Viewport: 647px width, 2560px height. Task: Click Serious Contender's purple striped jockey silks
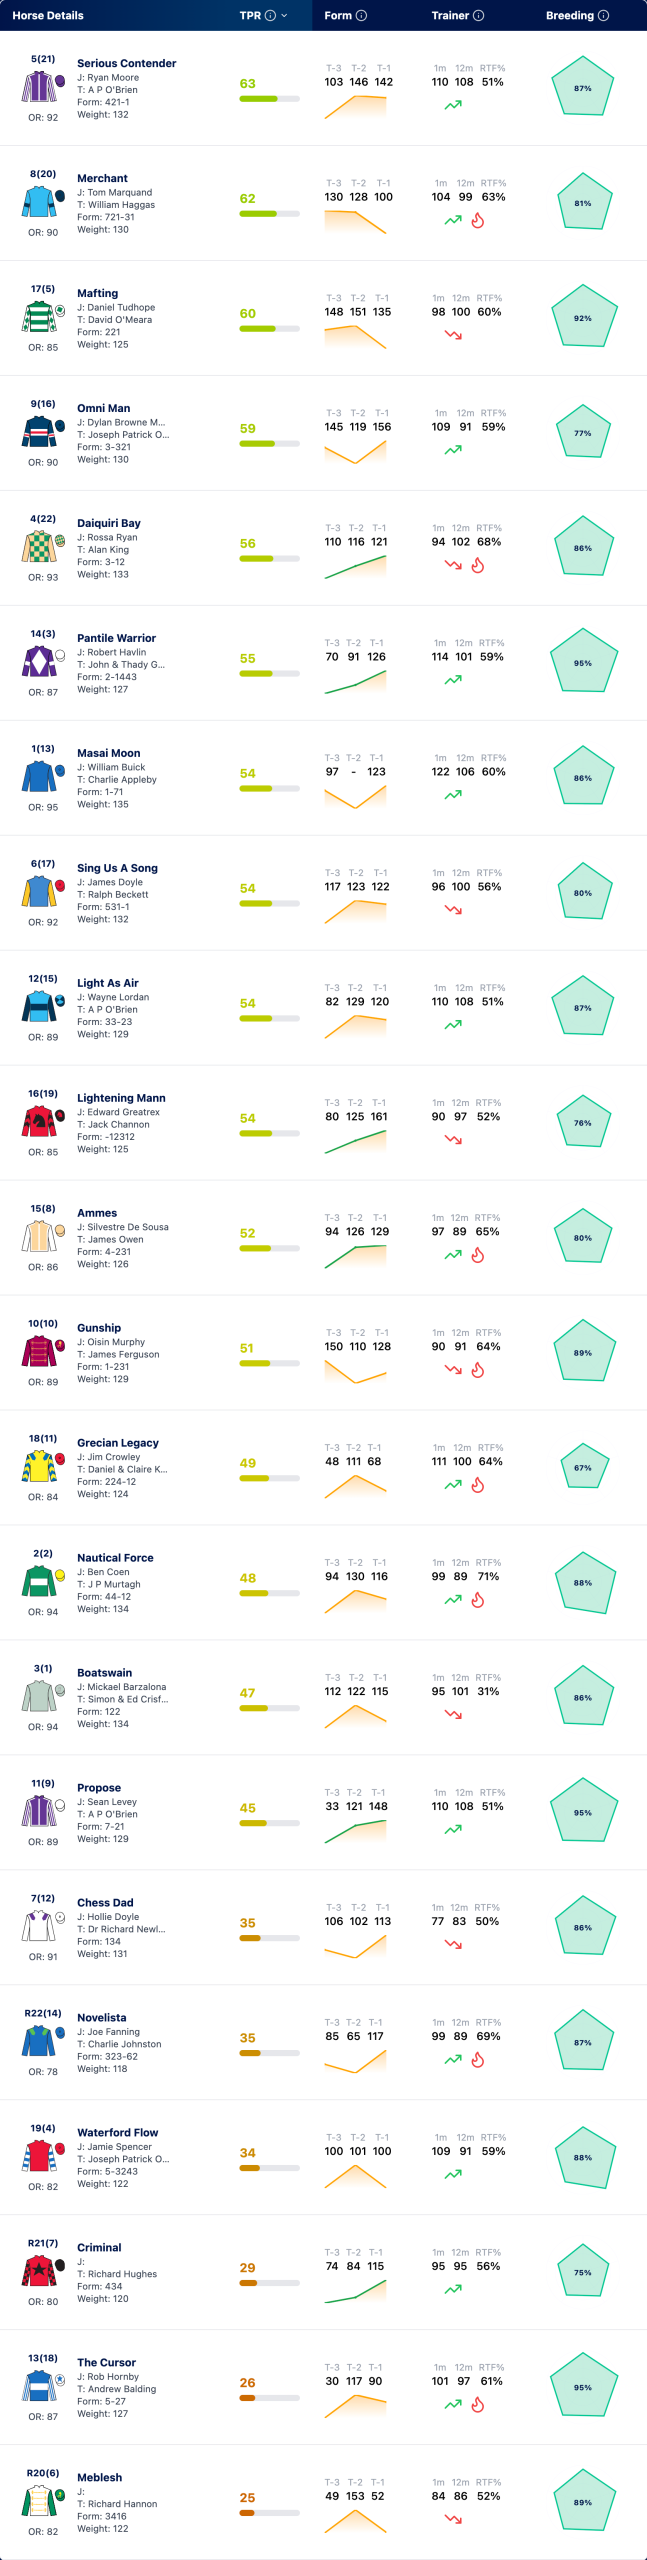click(x=41, y=86)
